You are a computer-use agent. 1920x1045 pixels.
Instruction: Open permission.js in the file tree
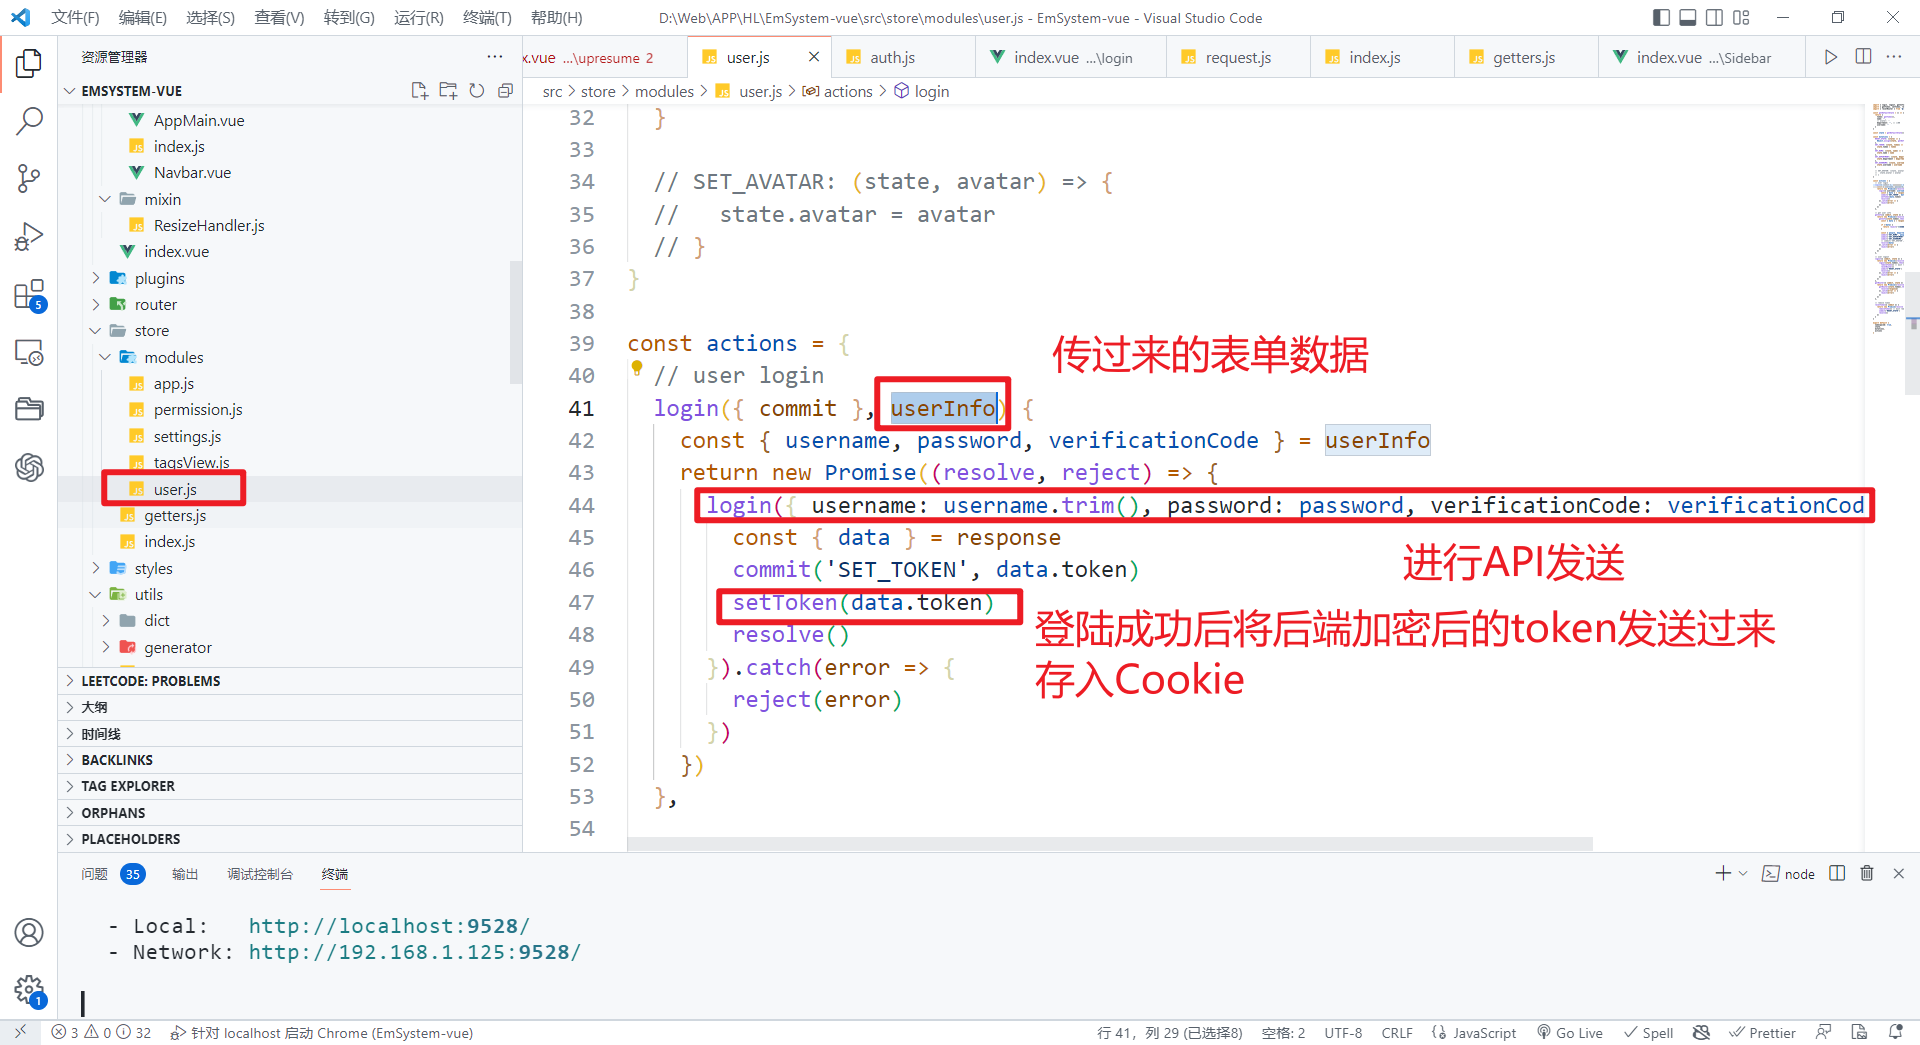(198, 410)
